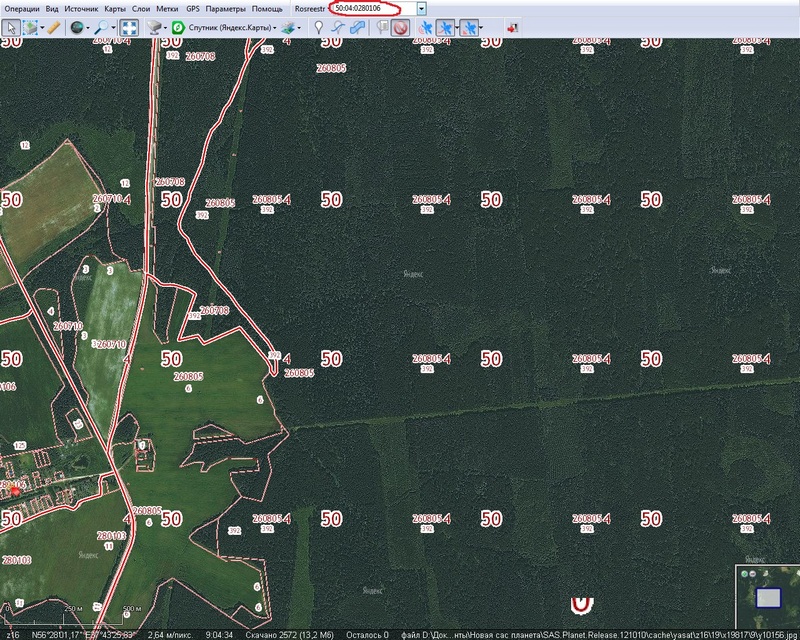The image size is (800, 640).
Task: Click the red exit program icon
Action: click(513, 28)
